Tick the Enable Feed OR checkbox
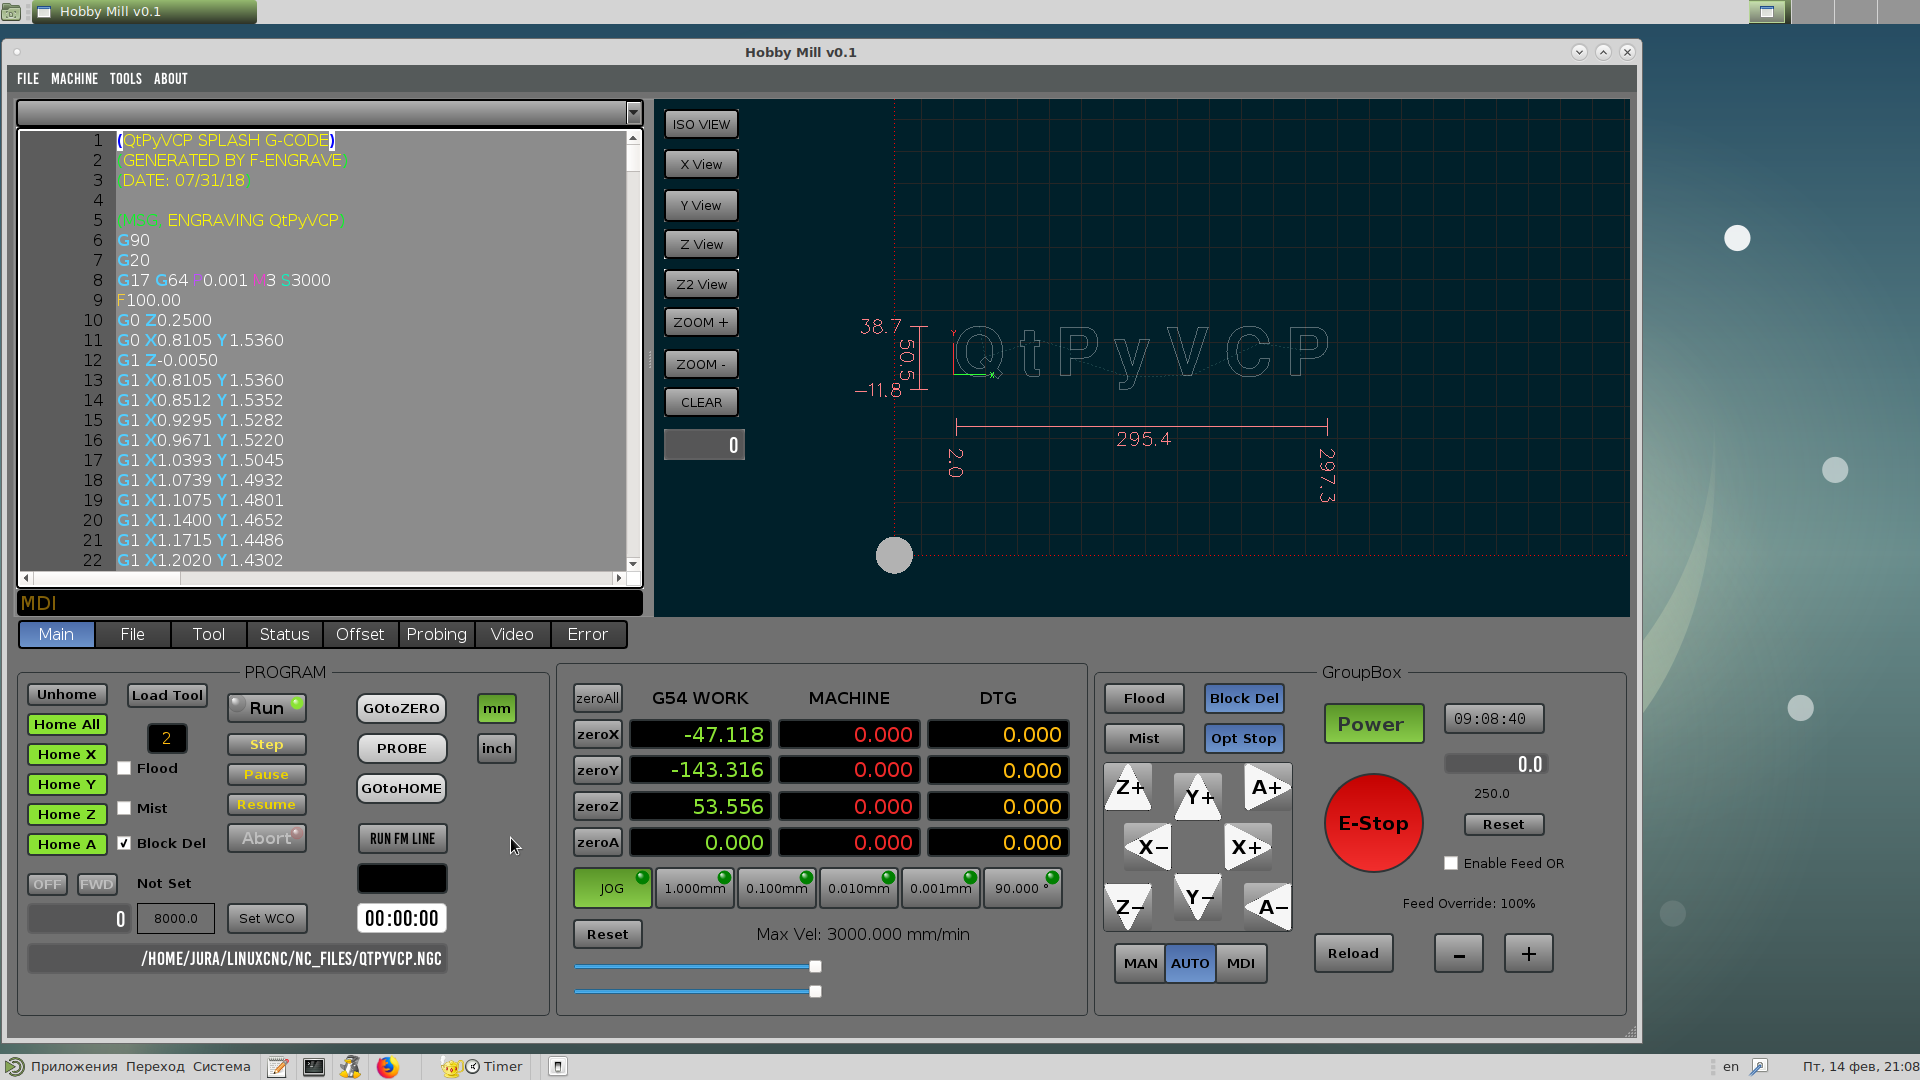 (1451, 863)
